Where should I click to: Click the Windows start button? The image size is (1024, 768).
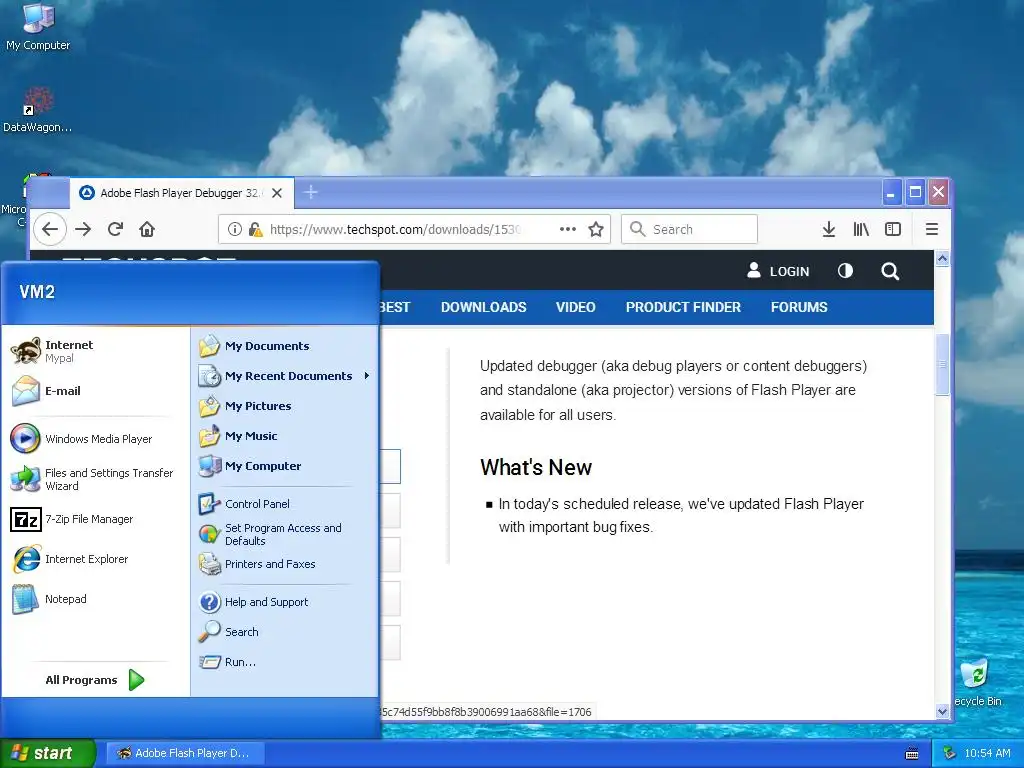pos(47,753)
